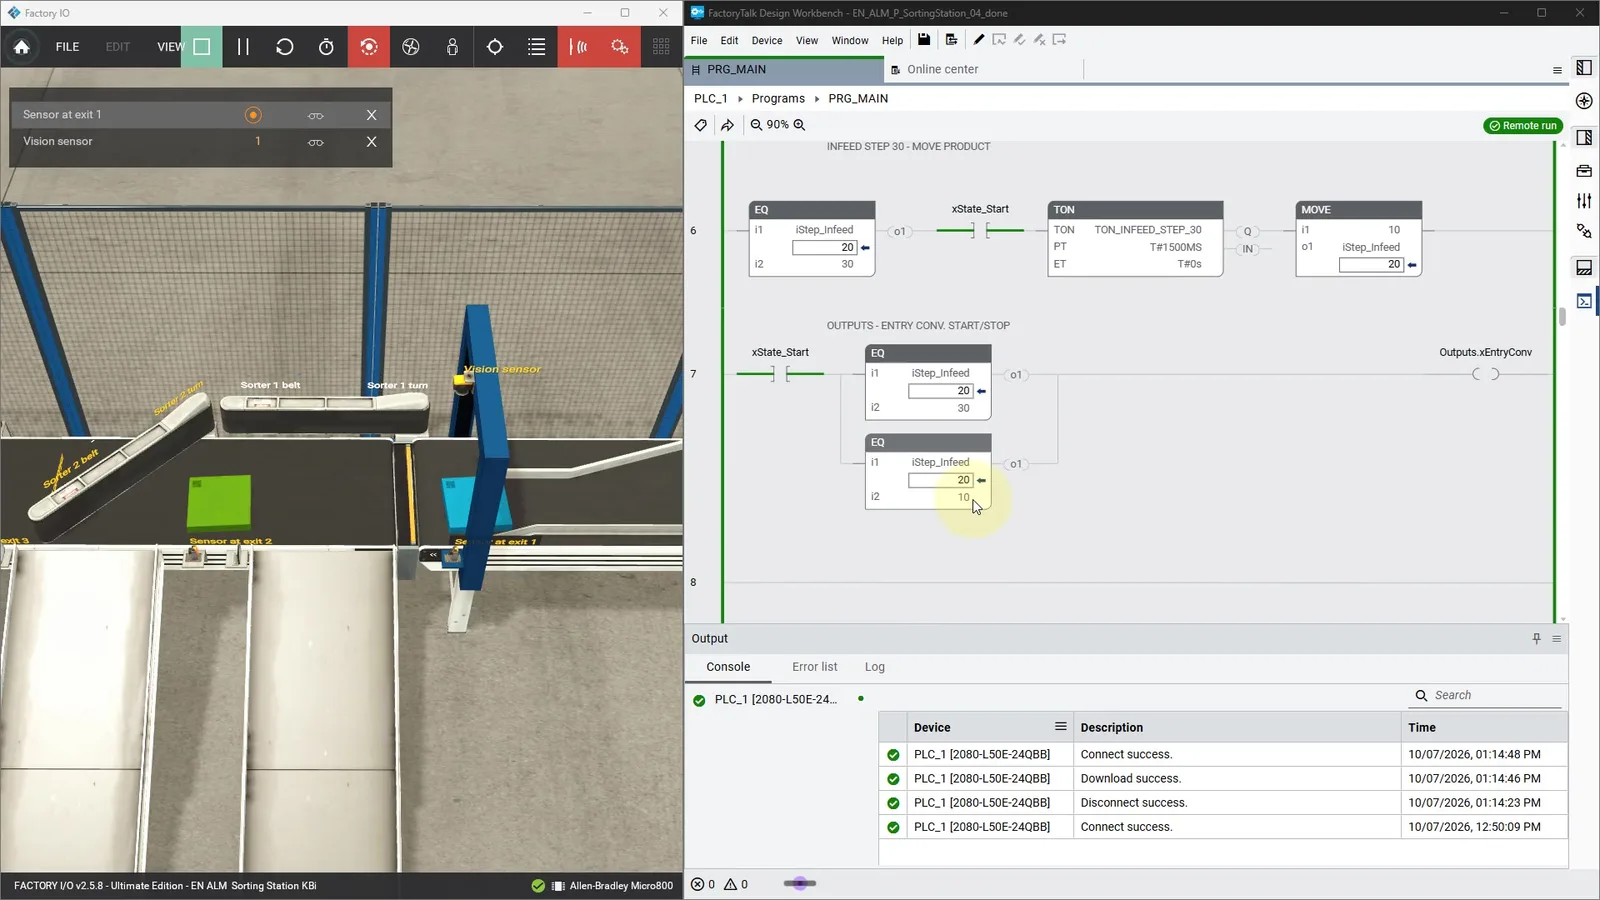This screenshot has width=1600, height=900.
Task: Zoom out the ladder editor
Action: [x=756, y=125]
